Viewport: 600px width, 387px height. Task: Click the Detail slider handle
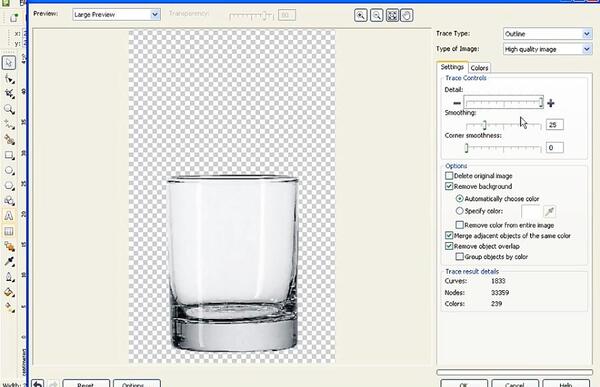541,102
